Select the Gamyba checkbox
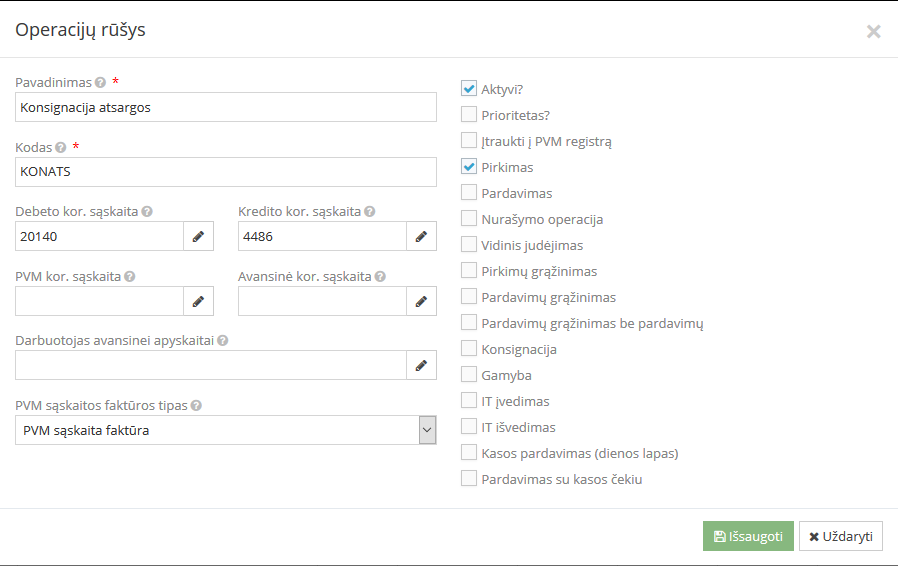This screenshot has width=898, height=566. [469, 375]
